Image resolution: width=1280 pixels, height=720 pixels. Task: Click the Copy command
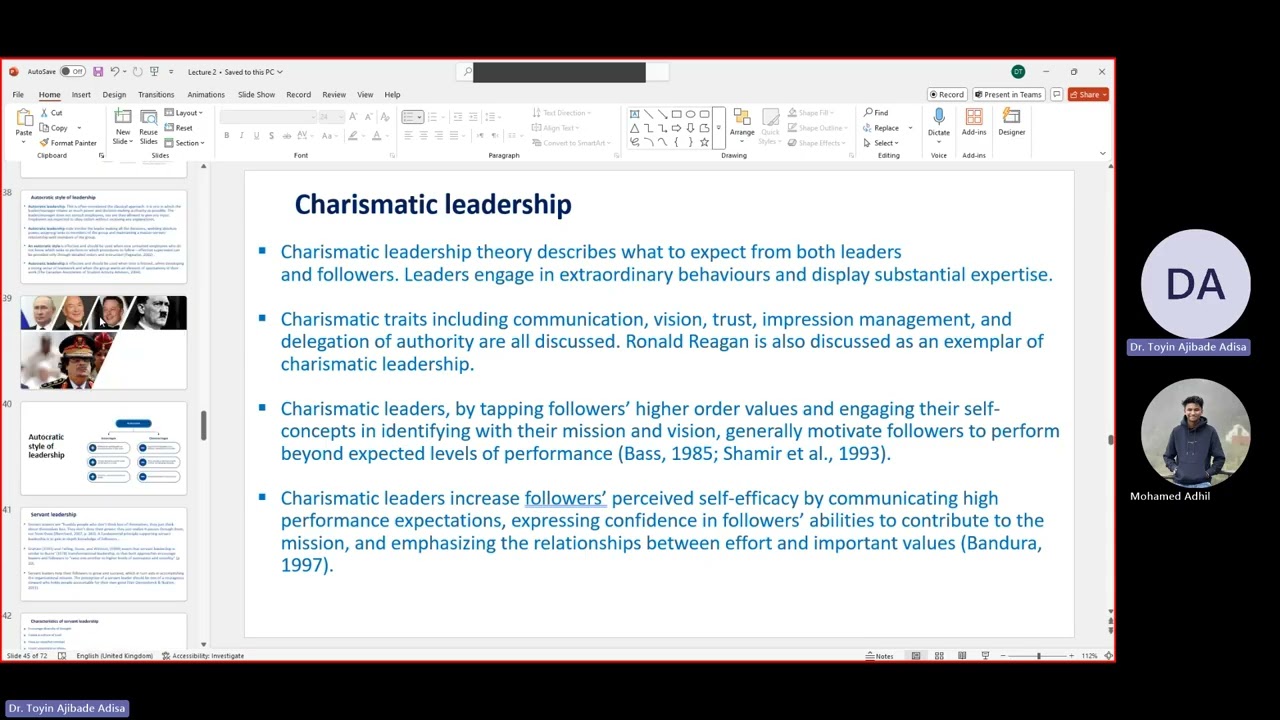54,128
